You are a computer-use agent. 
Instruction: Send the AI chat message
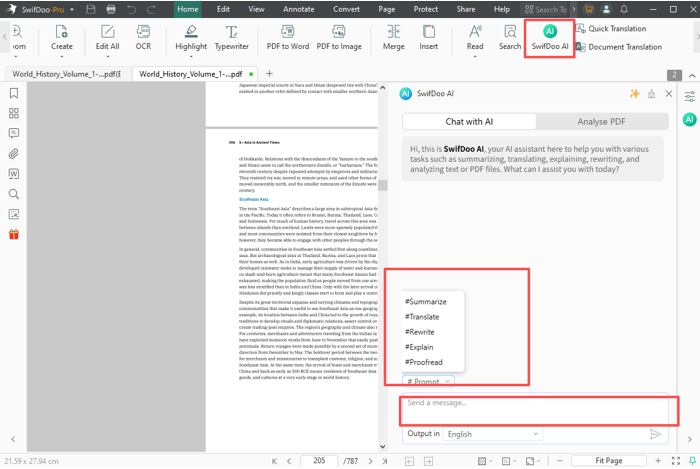(x=655, y=434)
